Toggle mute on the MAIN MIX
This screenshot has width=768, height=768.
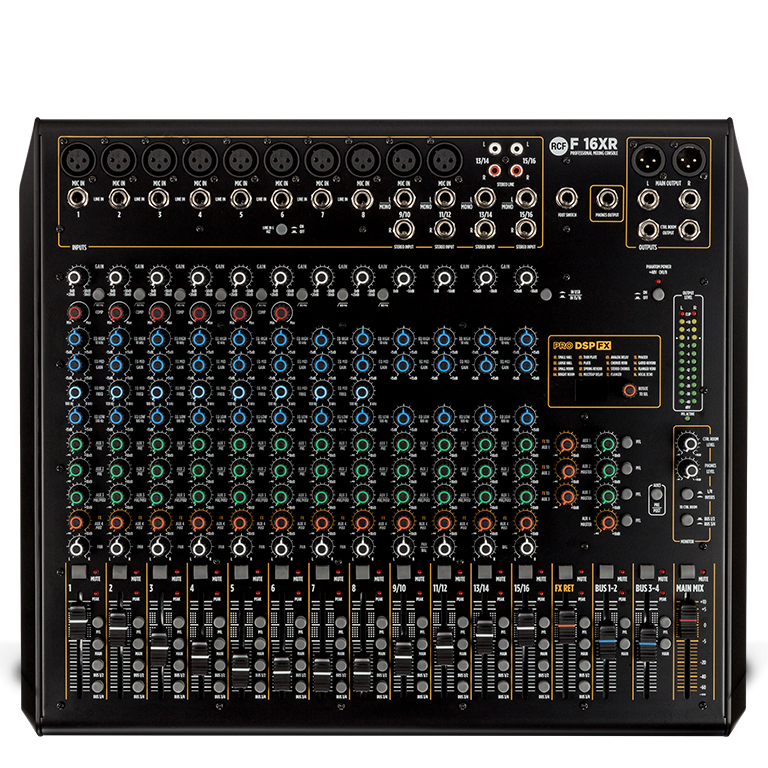coord(686,573)
